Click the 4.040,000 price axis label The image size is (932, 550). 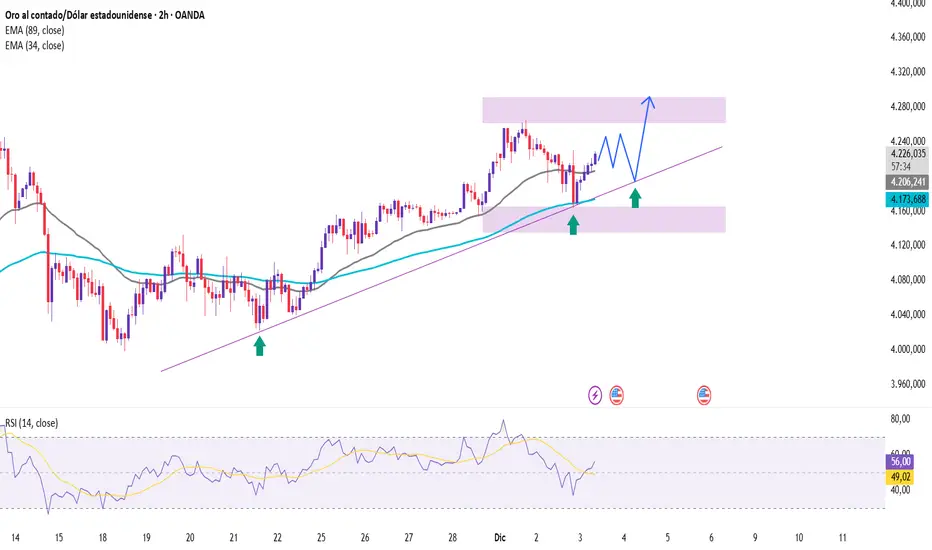(x=908, y=315)
